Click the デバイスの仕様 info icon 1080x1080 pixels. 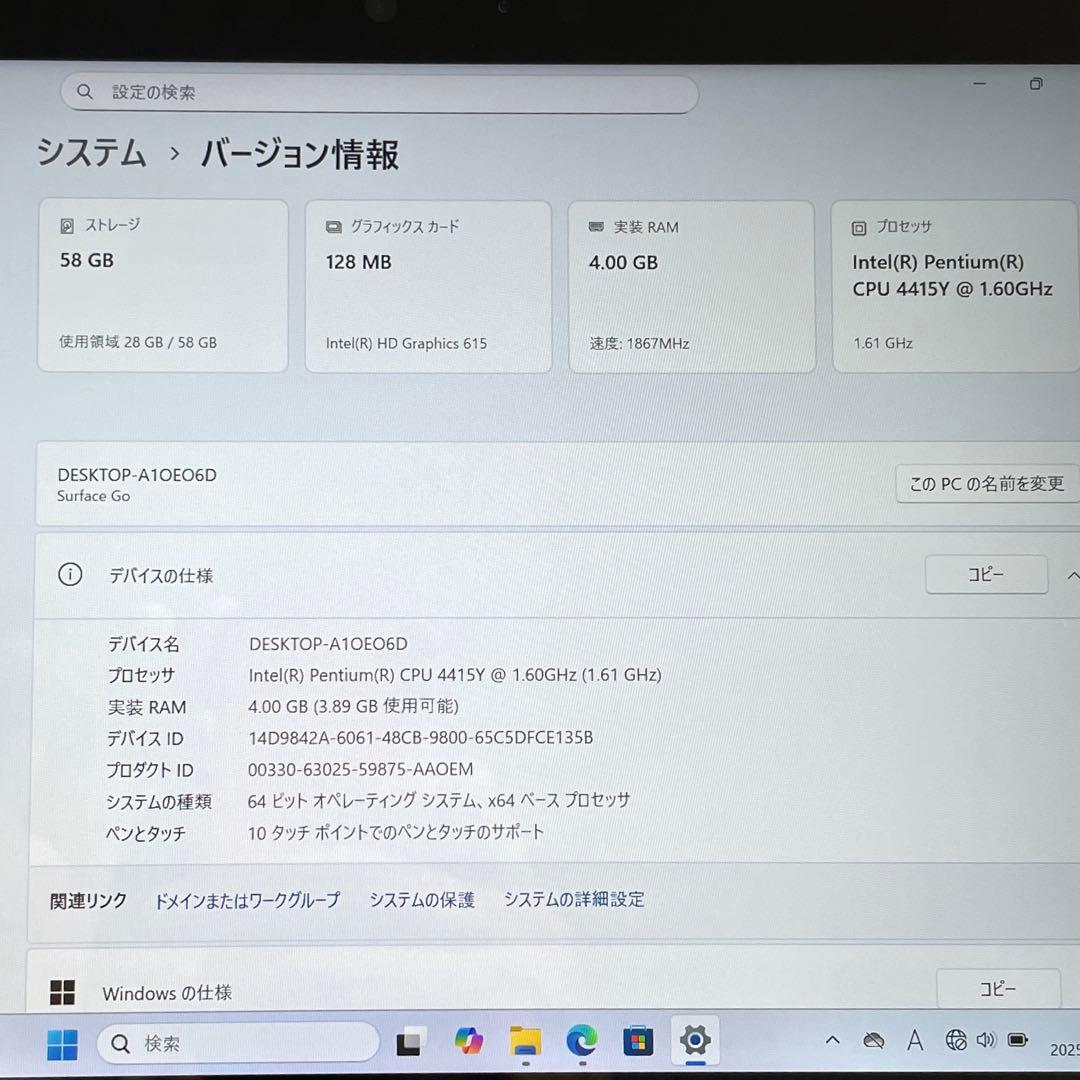pyautogui.click(x=70, y=574)
